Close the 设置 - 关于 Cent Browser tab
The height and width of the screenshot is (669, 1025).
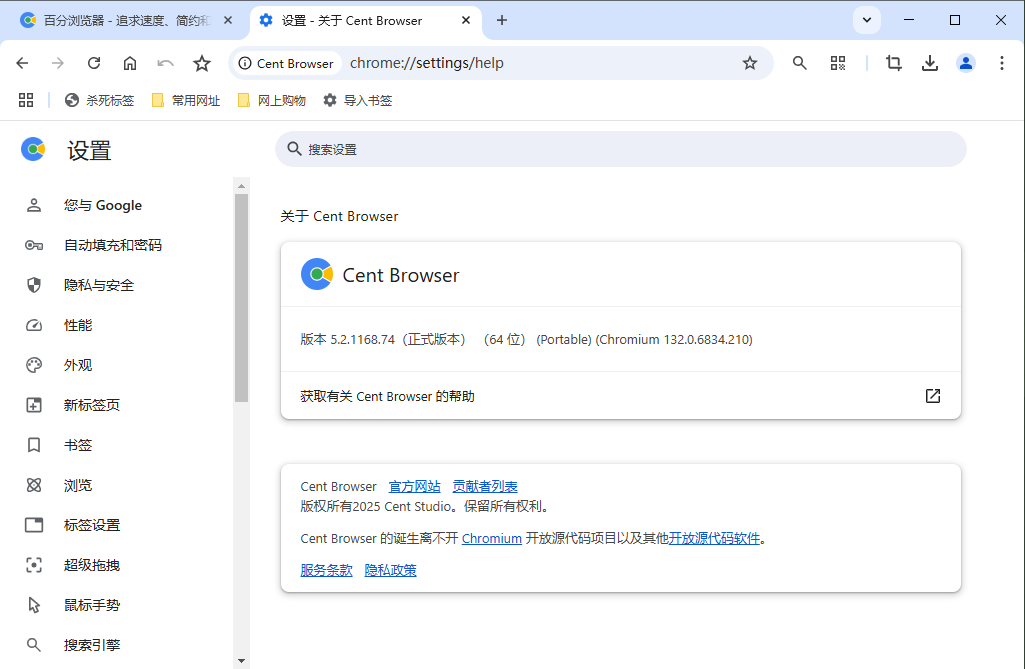[465, 20]
